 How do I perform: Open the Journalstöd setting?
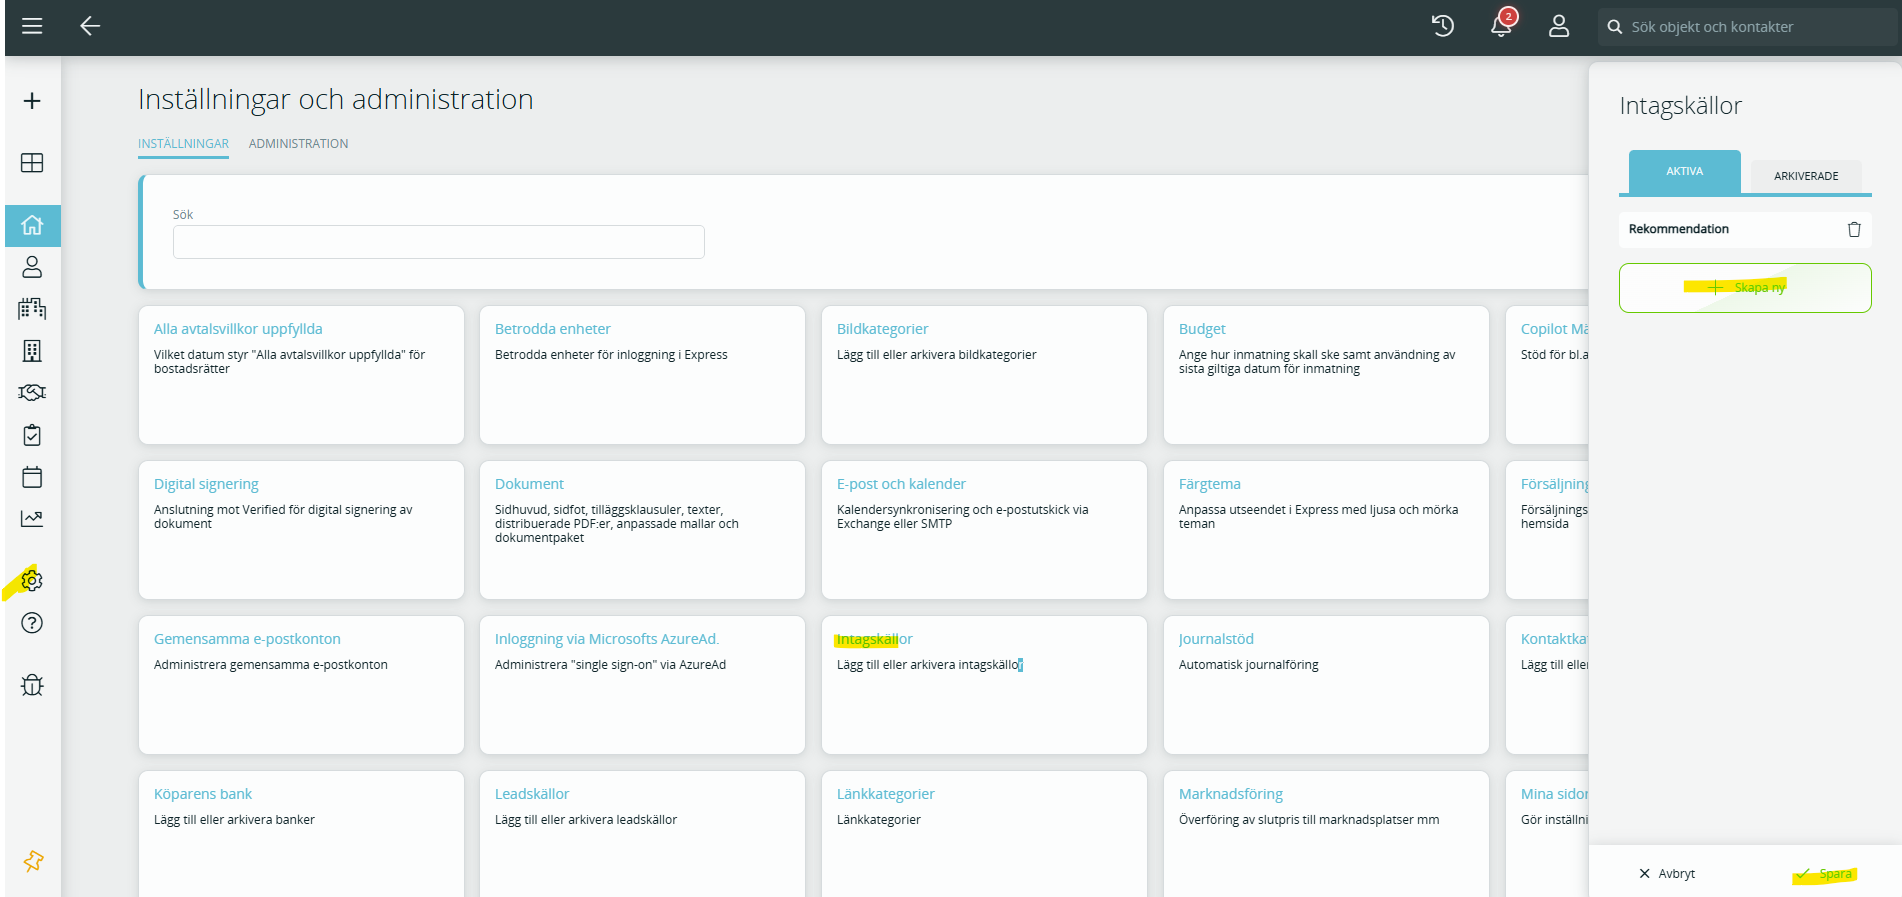click(1326, 685)
